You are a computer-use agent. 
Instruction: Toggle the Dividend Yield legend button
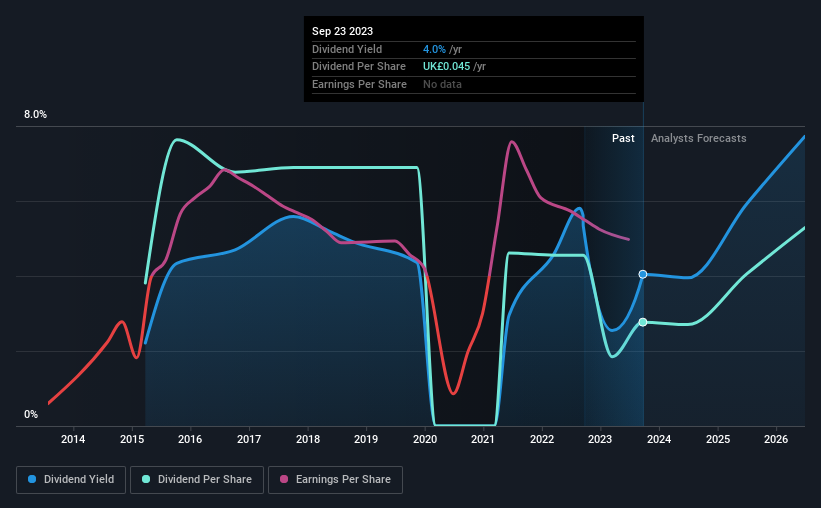[71, 480]
